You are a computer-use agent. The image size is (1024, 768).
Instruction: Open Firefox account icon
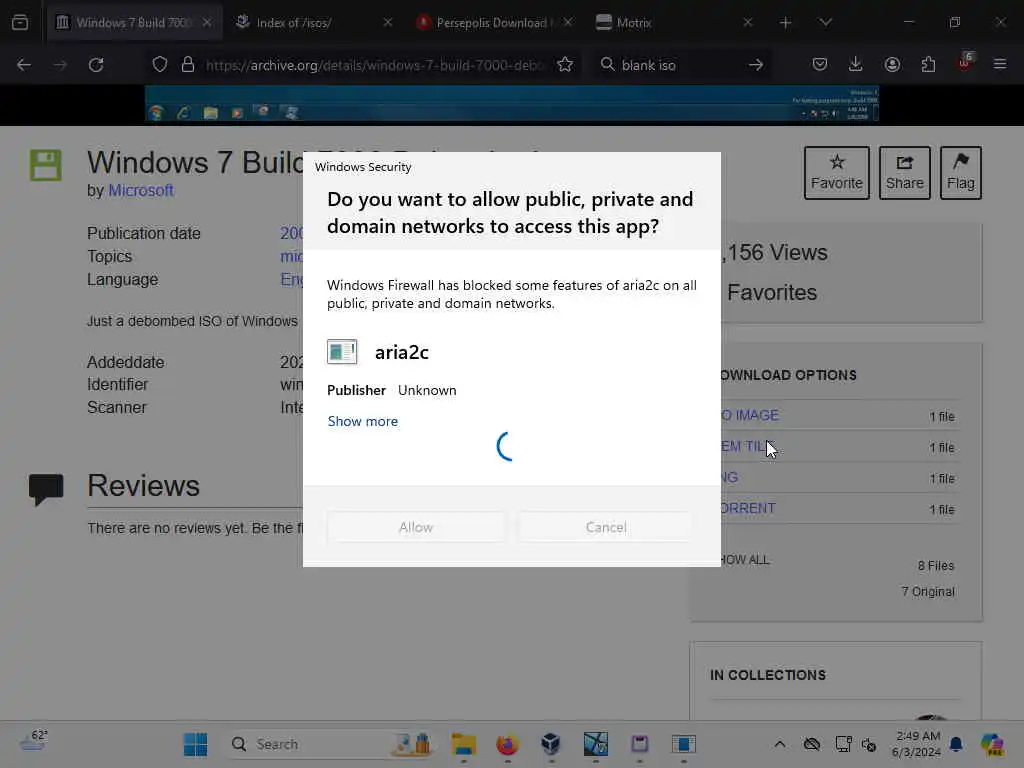(892, 64)
